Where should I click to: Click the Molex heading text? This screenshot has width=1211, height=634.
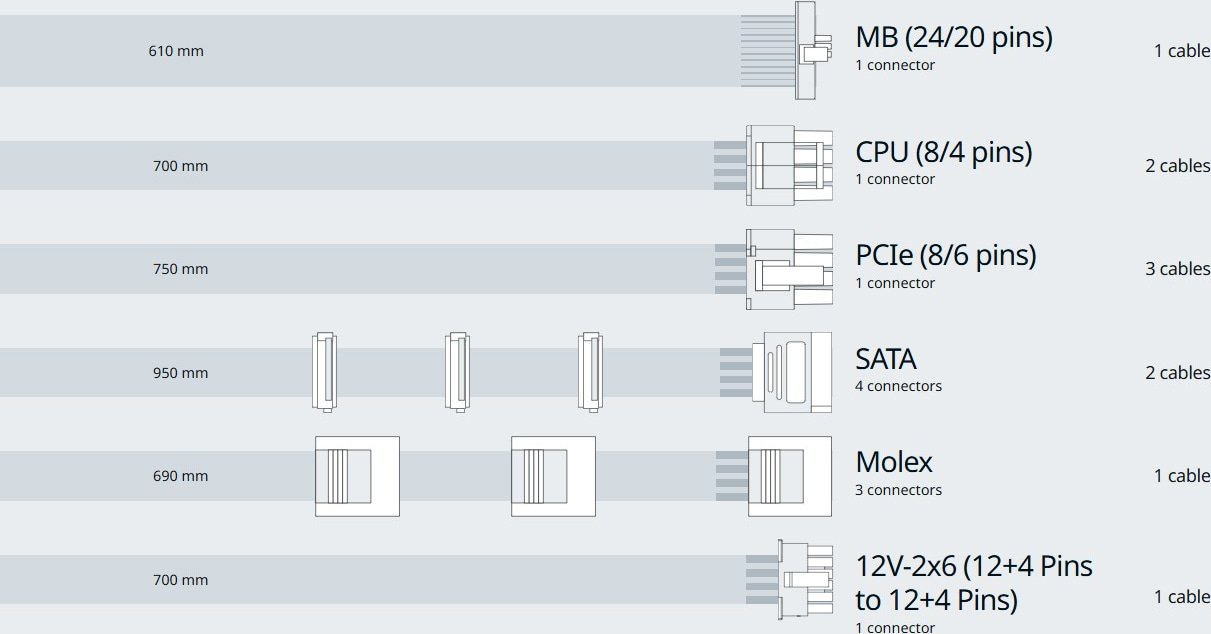tap(894, 462)
